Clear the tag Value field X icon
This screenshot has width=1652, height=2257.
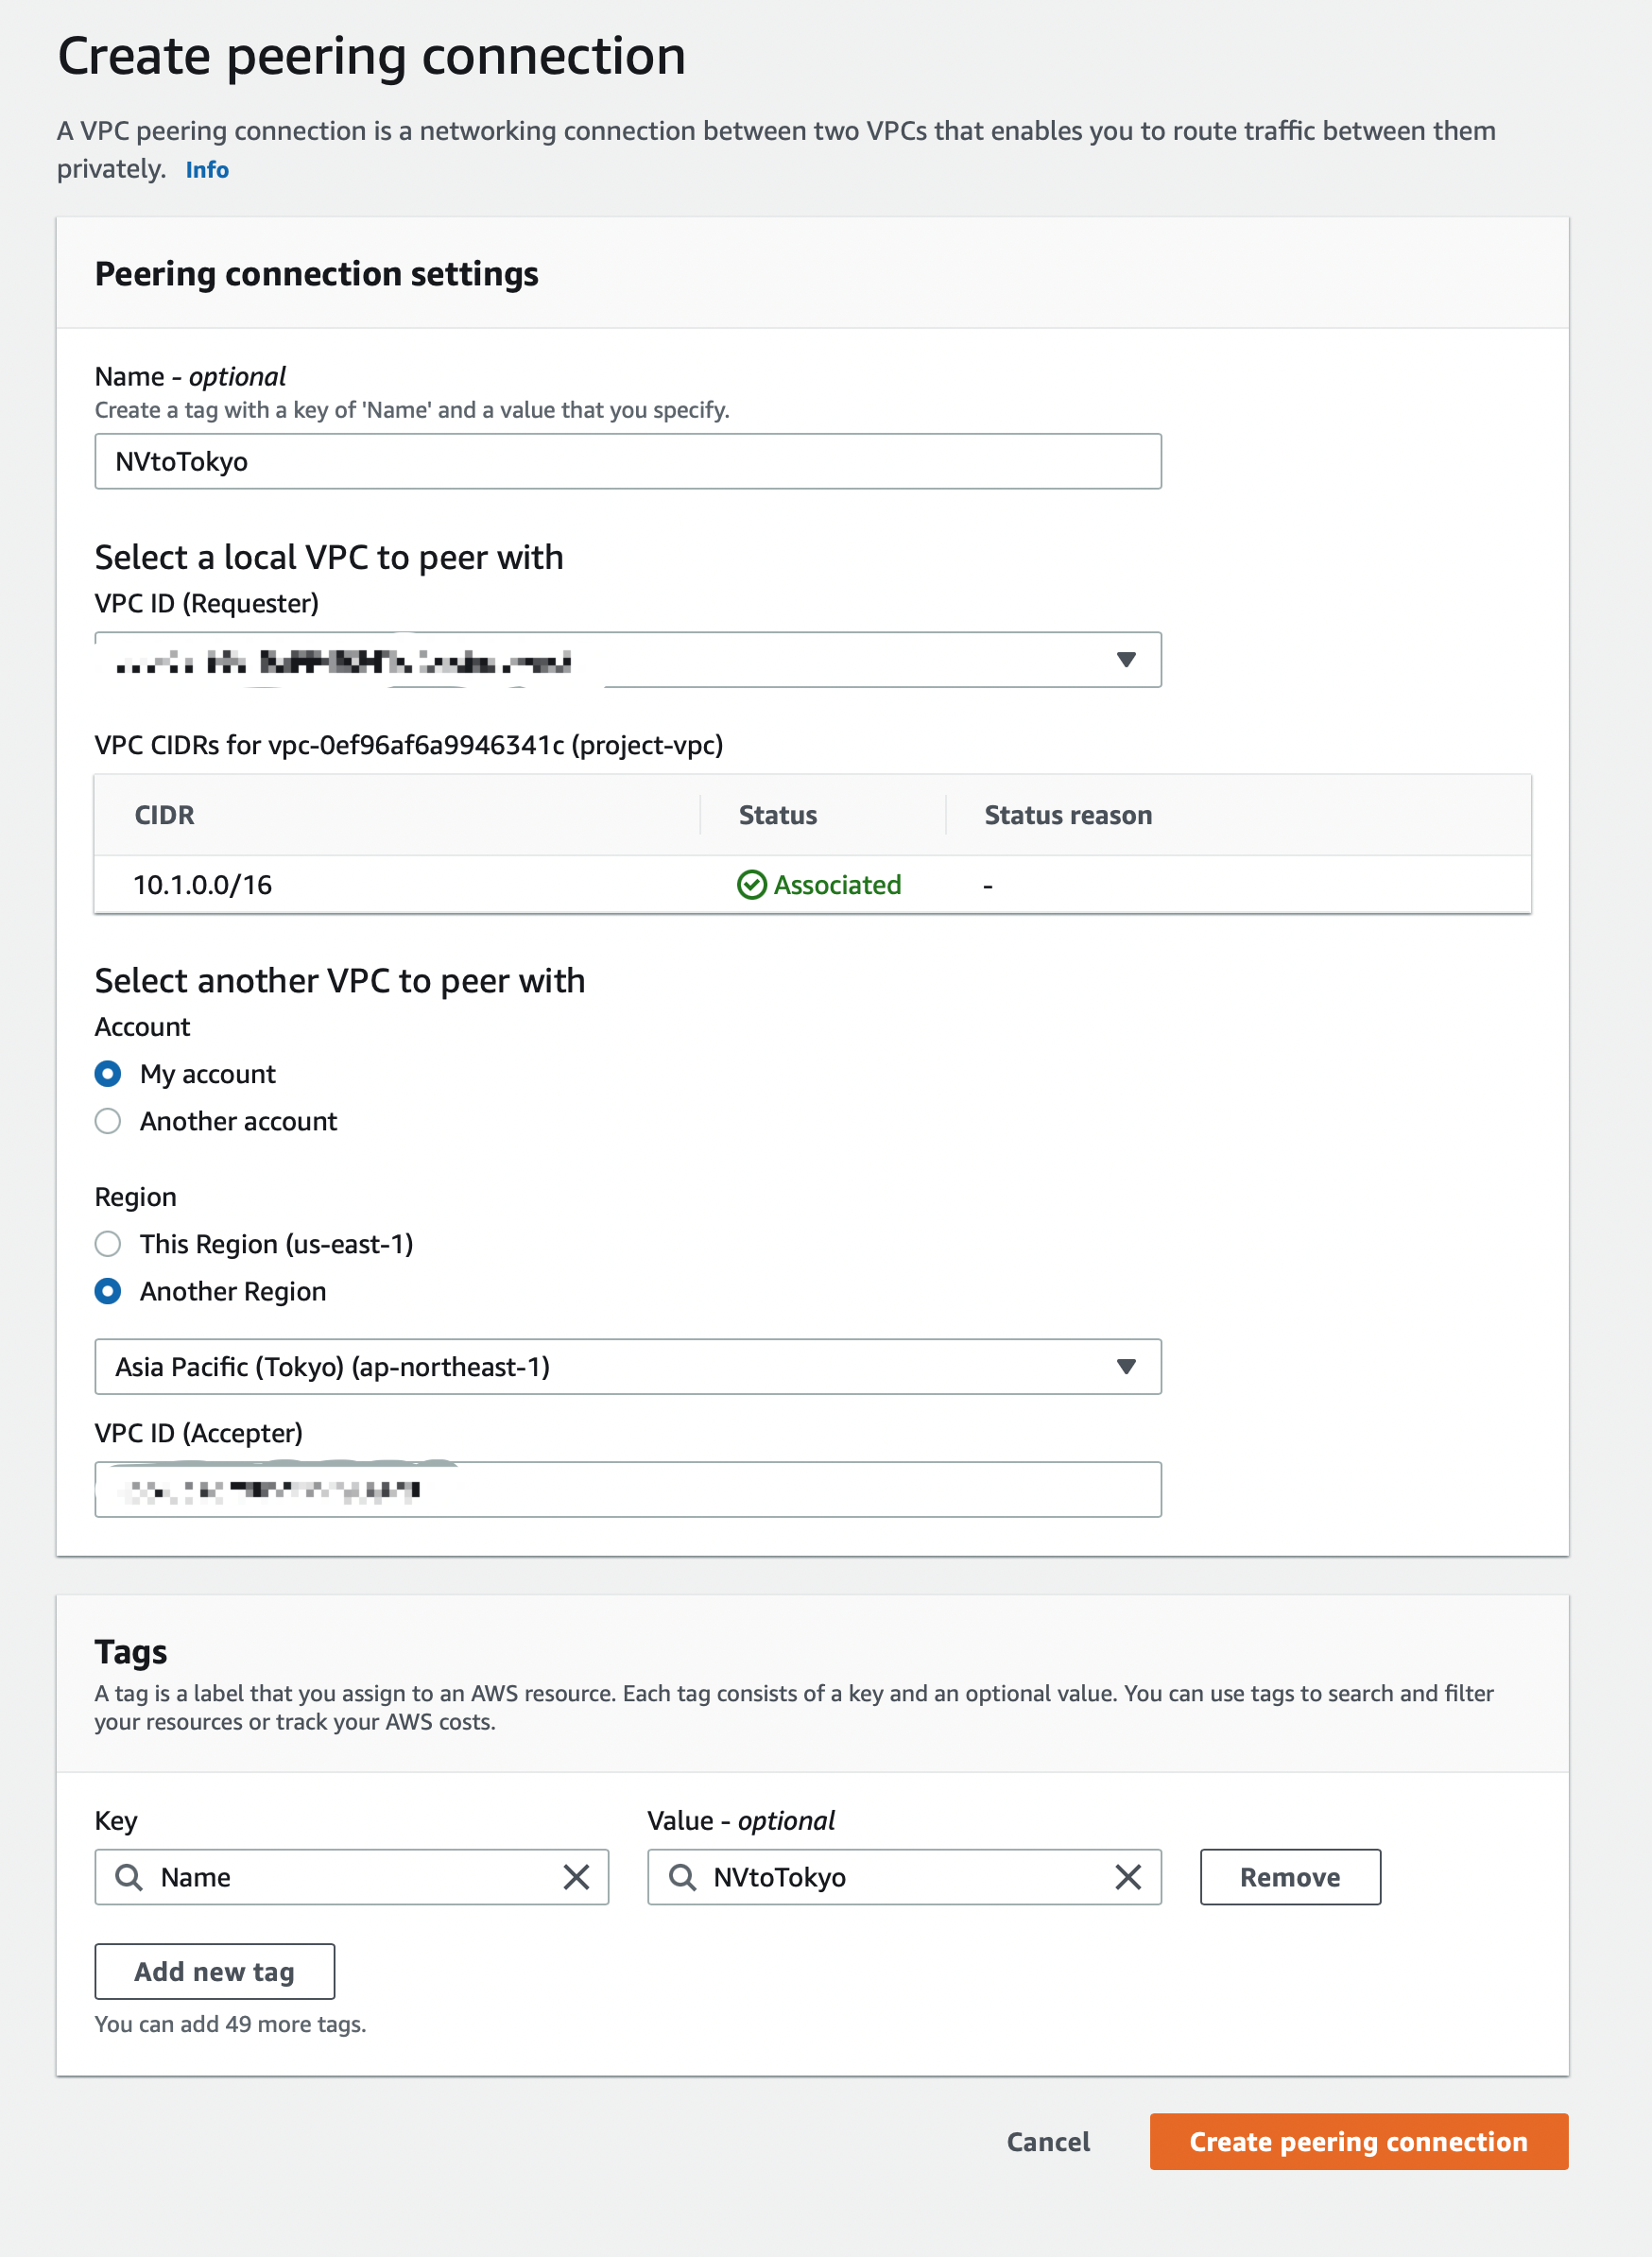[x=1128, y=1877]
